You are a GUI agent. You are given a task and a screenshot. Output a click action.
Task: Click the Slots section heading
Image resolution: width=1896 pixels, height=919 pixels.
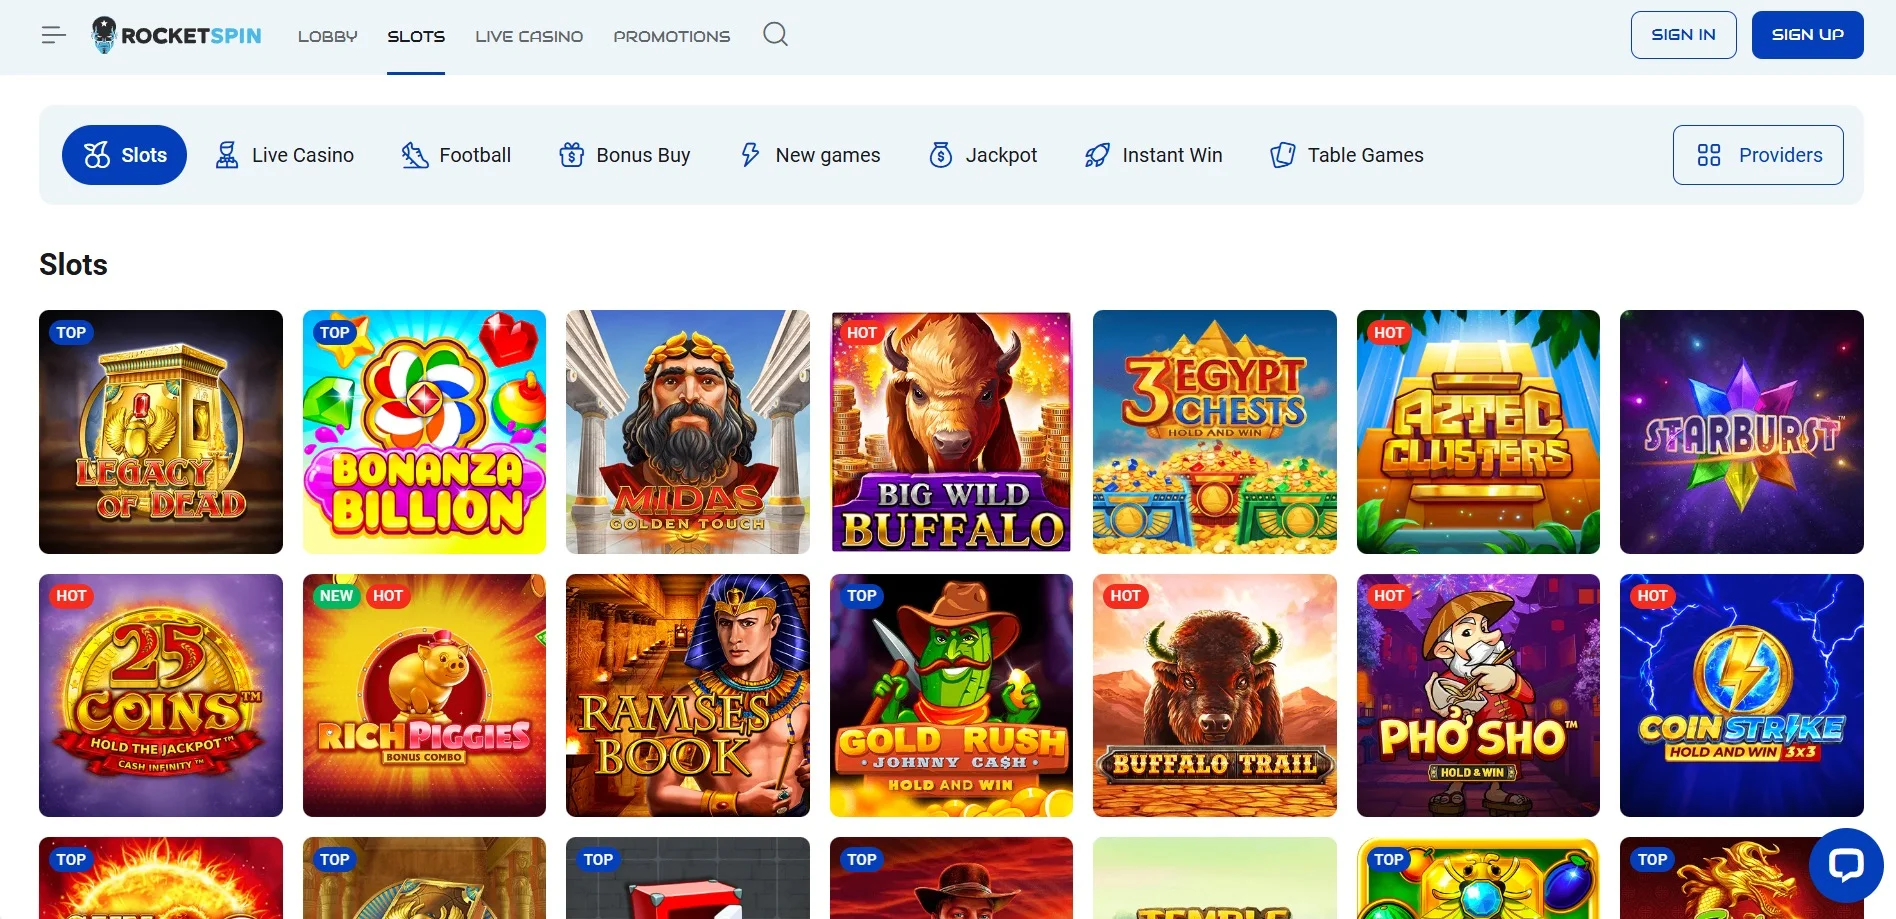pos(73,265)
